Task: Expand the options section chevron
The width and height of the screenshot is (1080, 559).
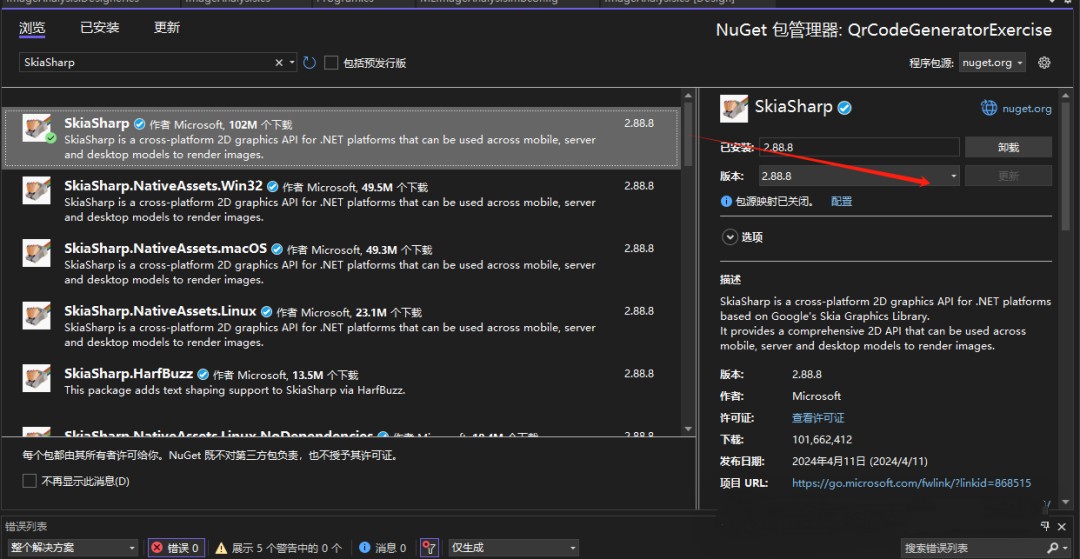Action: (x=727, y=237)
